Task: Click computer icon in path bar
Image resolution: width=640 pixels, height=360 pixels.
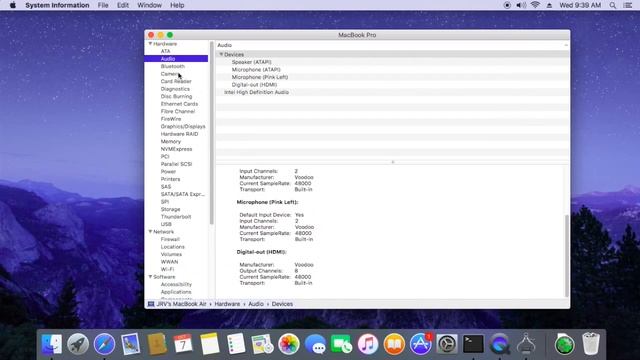Action: 151,304
